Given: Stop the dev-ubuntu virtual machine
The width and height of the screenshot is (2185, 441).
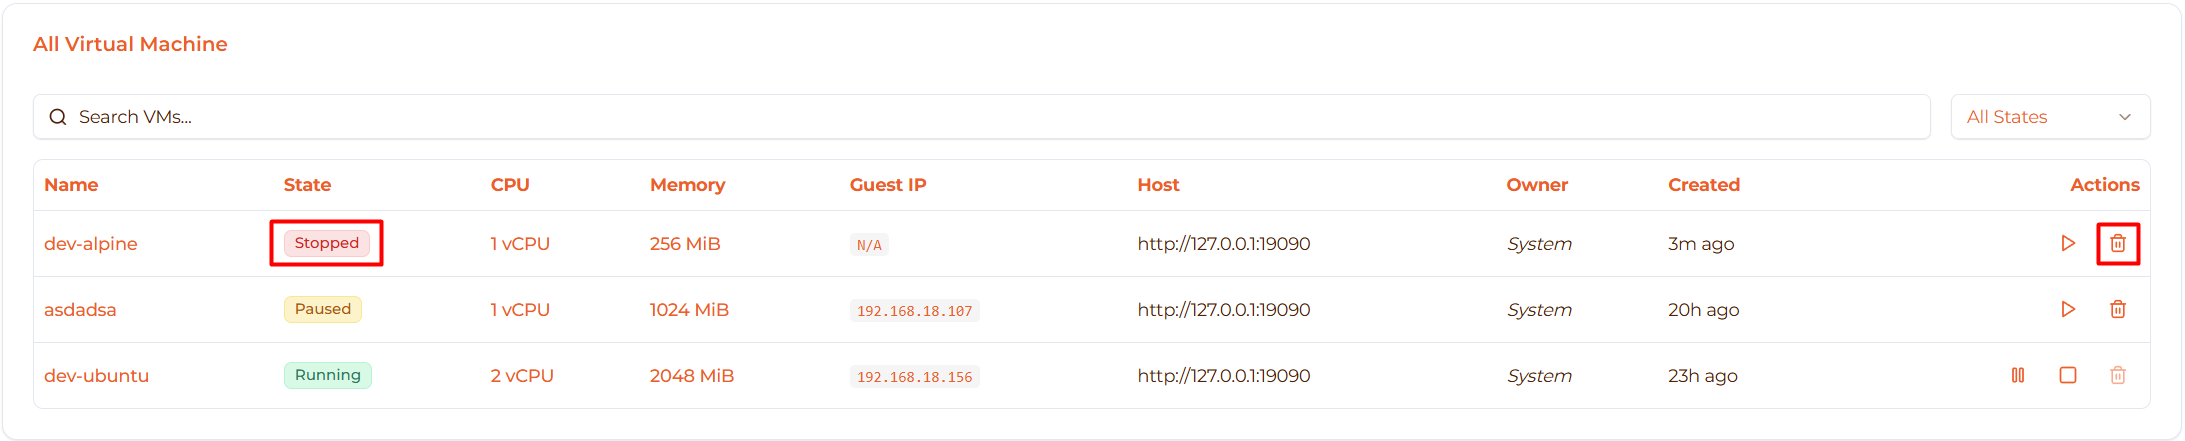Looking at the screenshot, I should coord(2068,375).
